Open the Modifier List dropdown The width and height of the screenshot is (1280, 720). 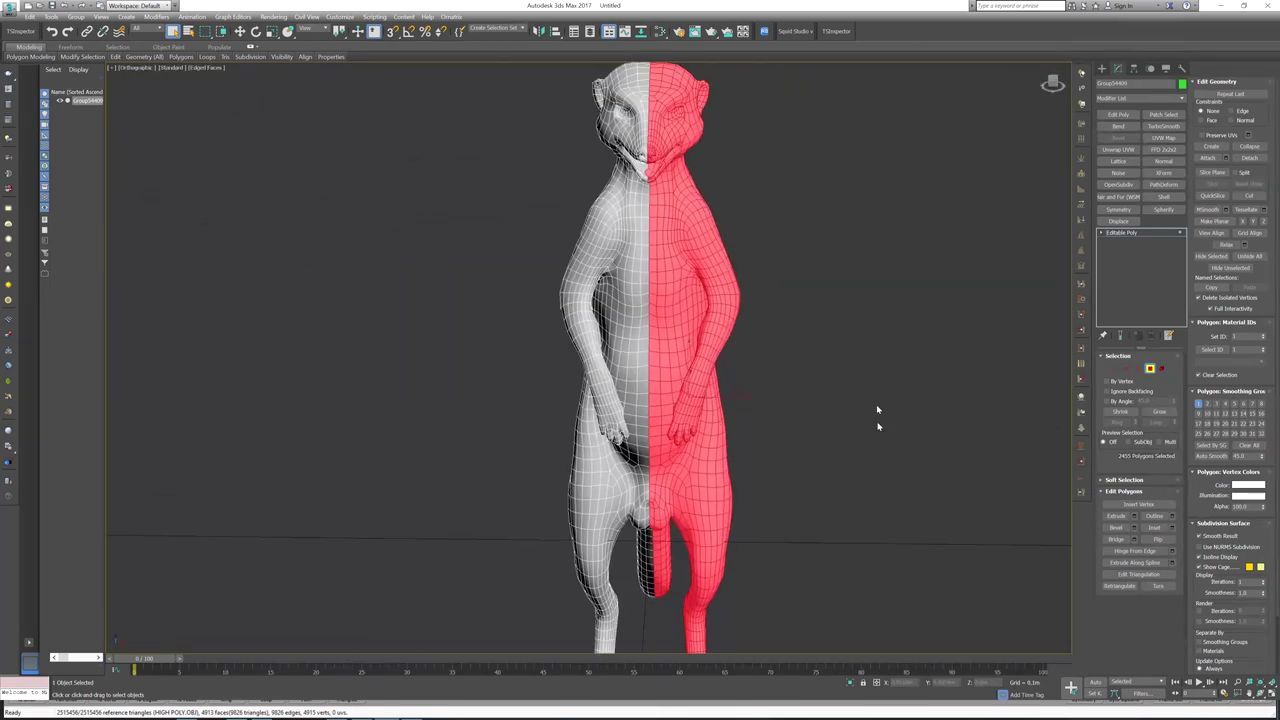point(1141,98)
